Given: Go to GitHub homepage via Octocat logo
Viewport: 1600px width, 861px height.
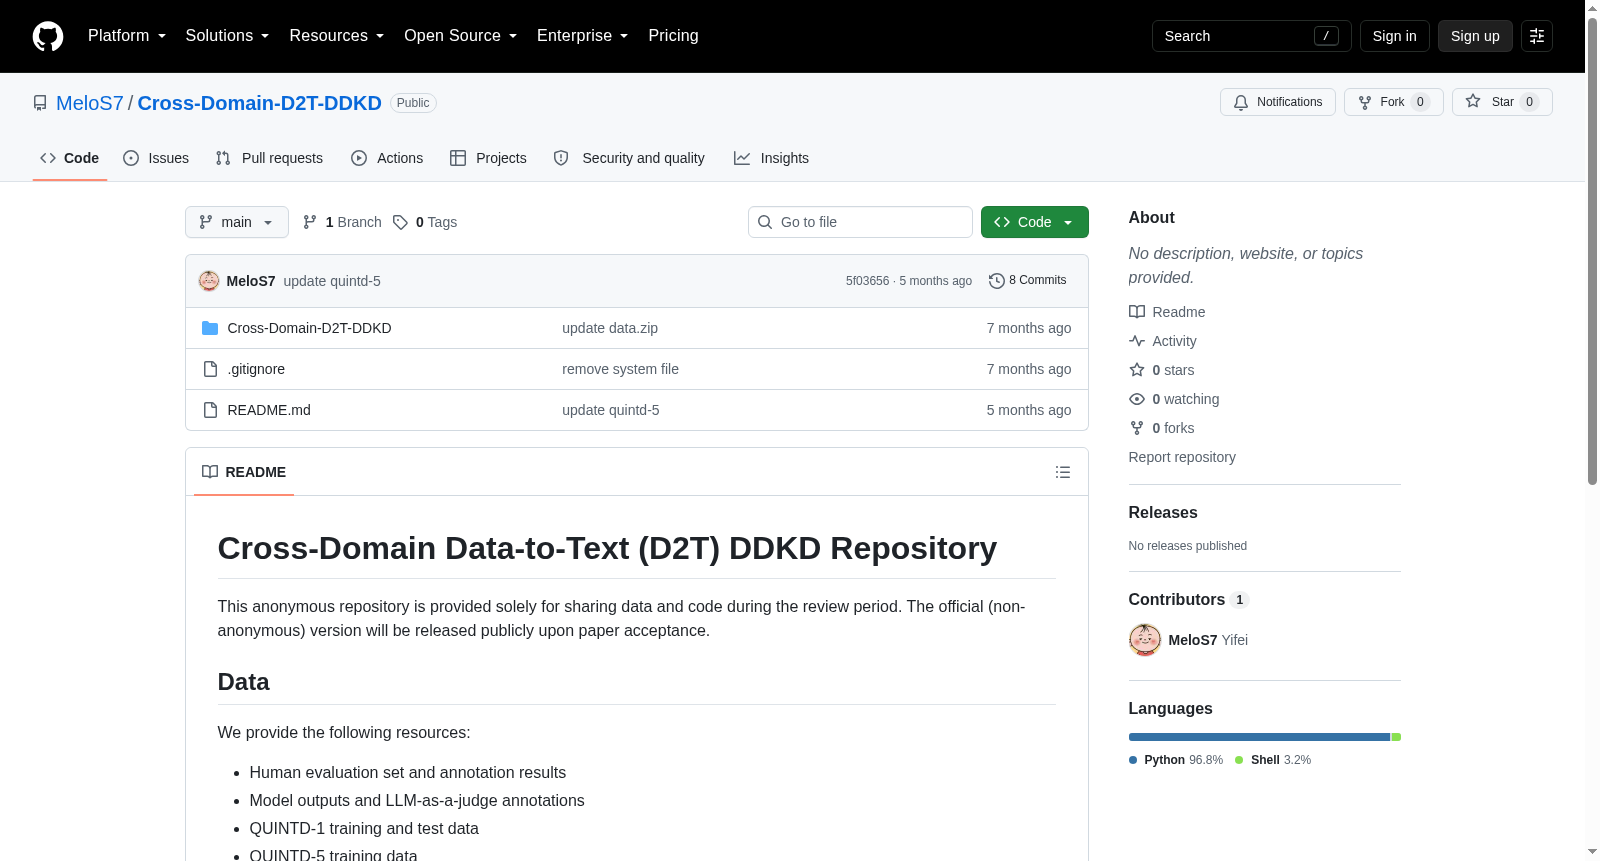Looking at the screenshot, I should pos(48,36).
